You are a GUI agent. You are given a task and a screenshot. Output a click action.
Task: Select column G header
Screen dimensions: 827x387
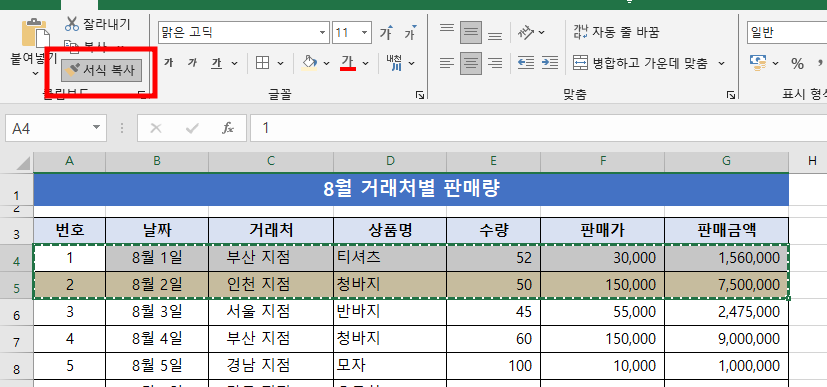726,162
